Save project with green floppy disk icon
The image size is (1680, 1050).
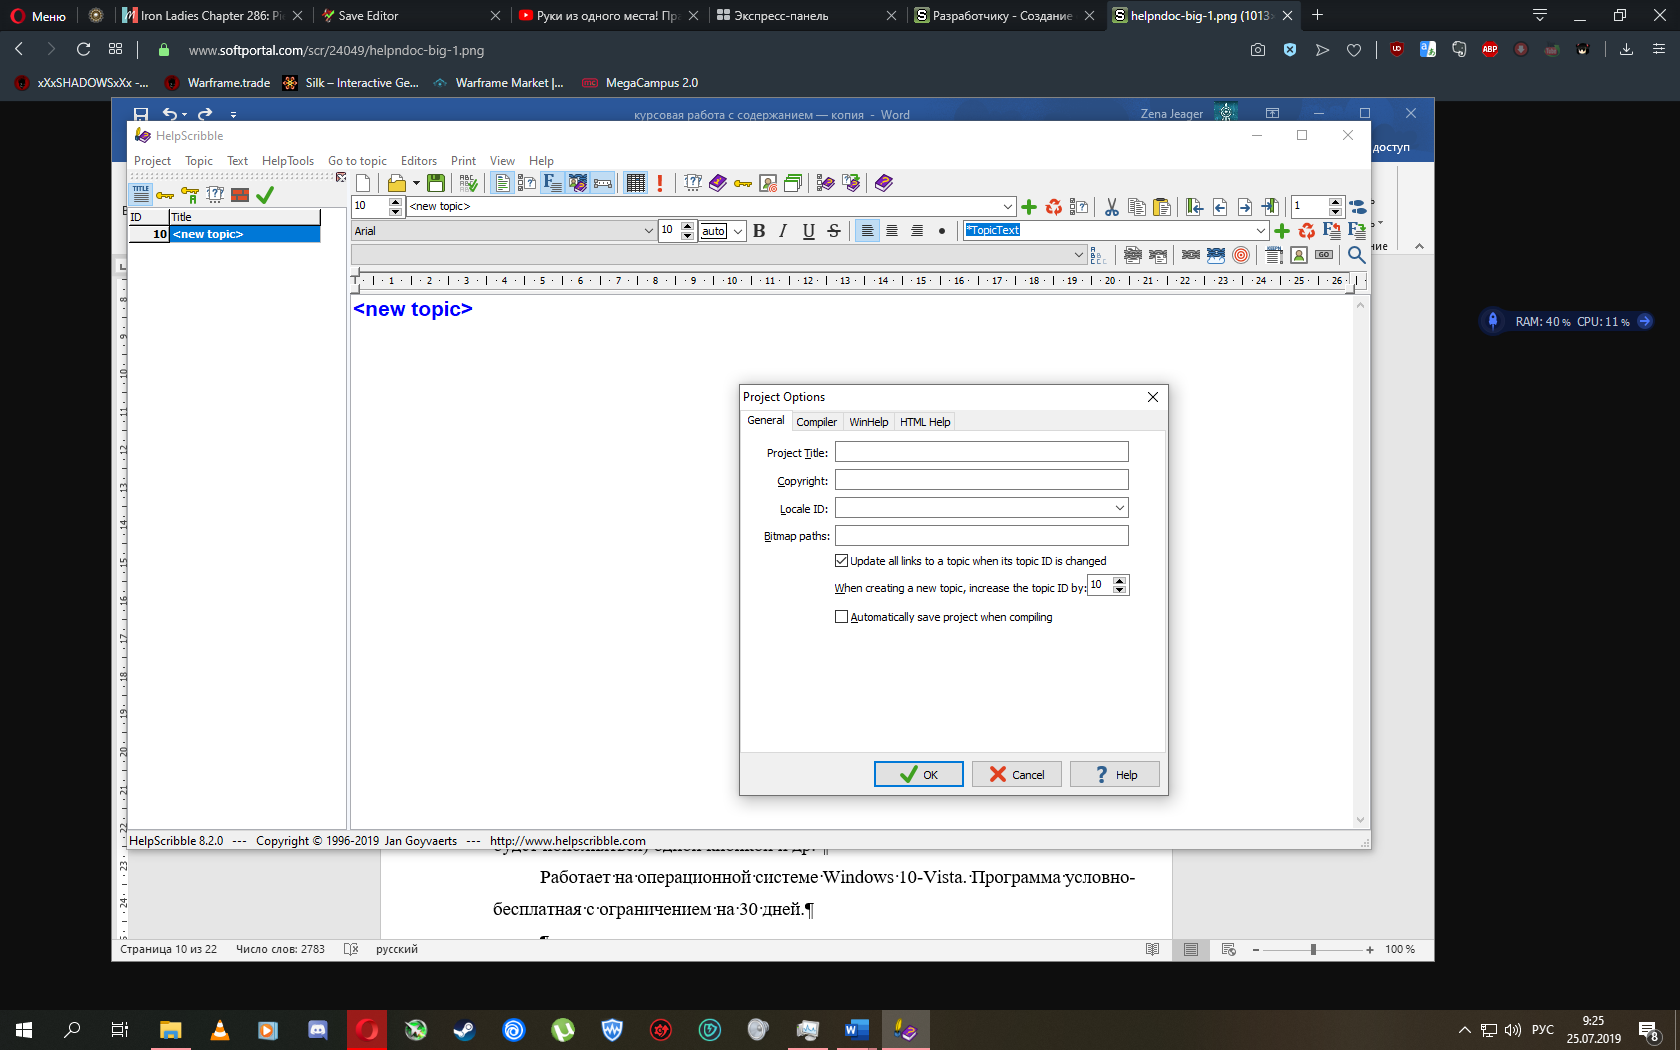(x=436, y=183)
